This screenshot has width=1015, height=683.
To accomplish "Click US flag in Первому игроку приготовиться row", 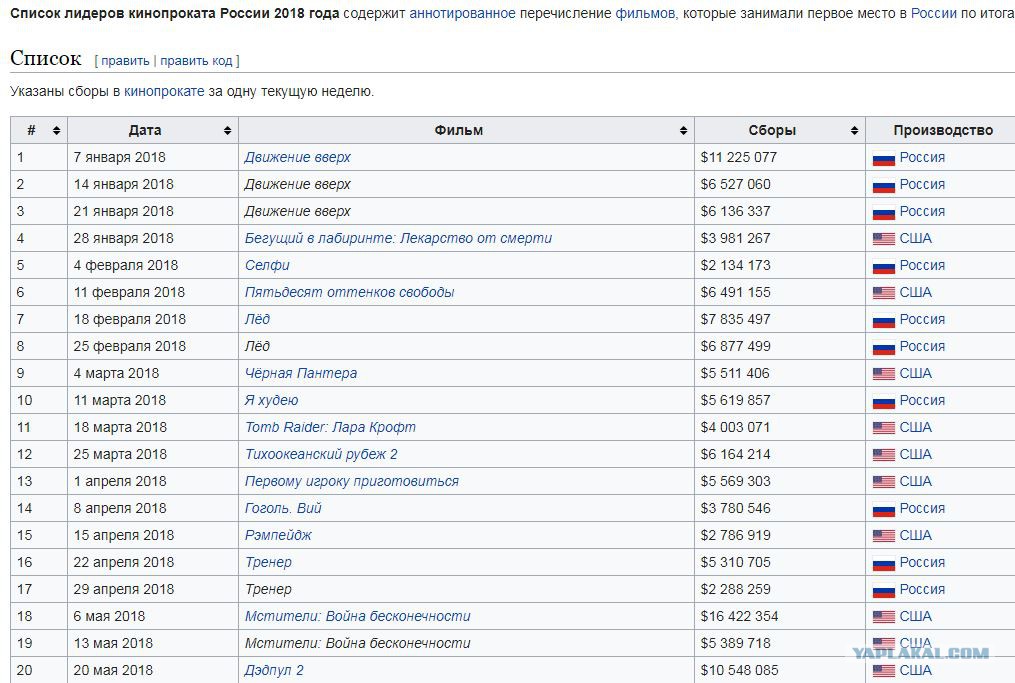I will pyautogui.click(x=884, y=482).
